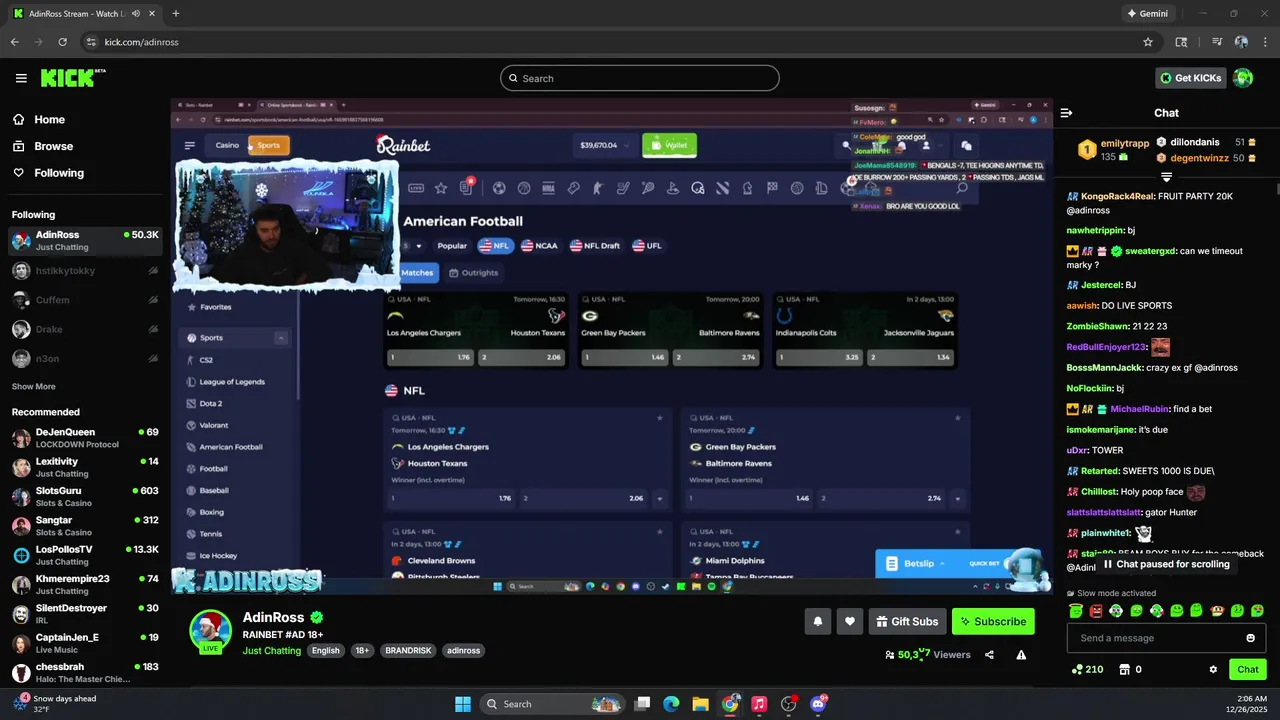Select hstikkytokky offline channel
The image size is (1280, 720).
pyautogui.click(x=84, y=271)
